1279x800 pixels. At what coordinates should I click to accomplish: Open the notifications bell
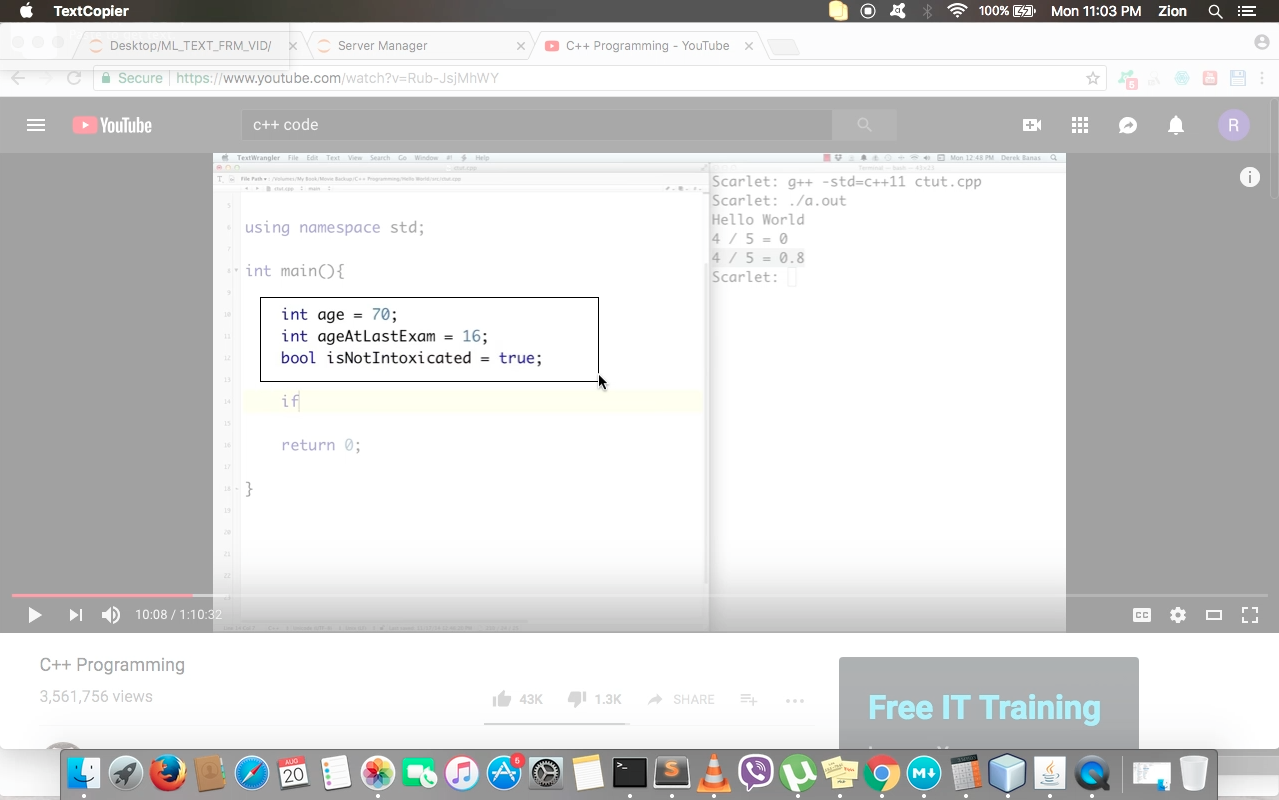pyautogui.click(x=1176, y=125)
